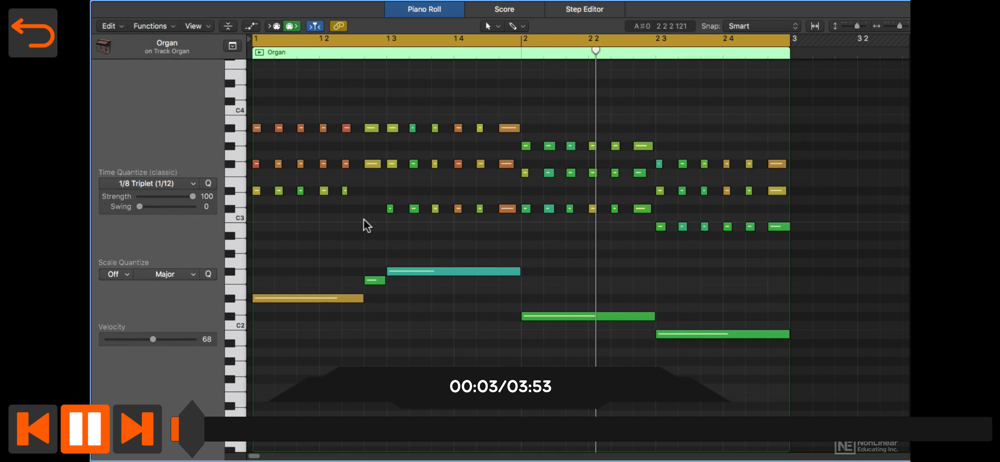
Task: Switch to the Score tab
Action: tap(504, 9)
